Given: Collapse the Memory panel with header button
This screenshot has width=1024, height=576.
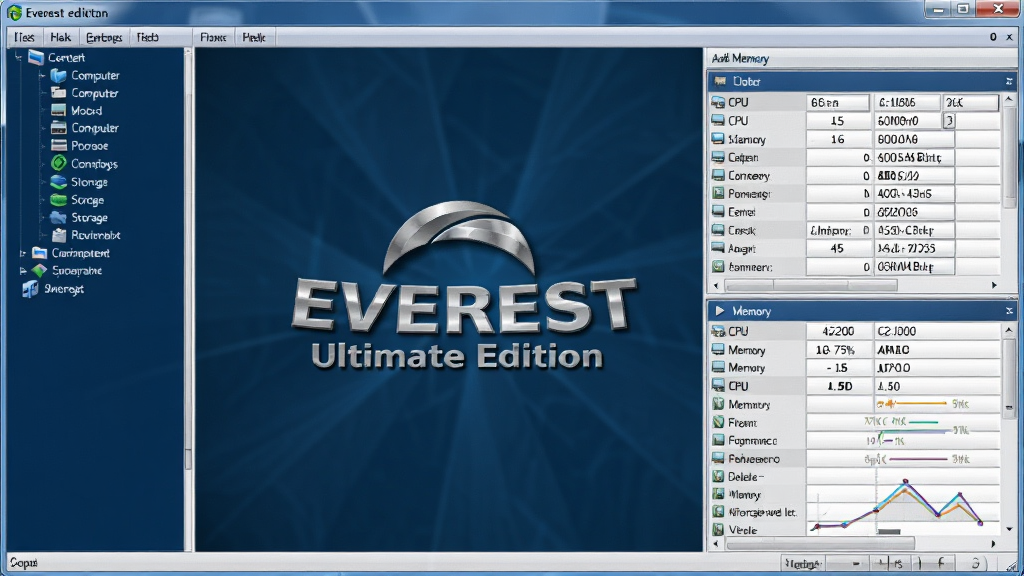Looking at the screenshot, I should [x=1009, y=311].
